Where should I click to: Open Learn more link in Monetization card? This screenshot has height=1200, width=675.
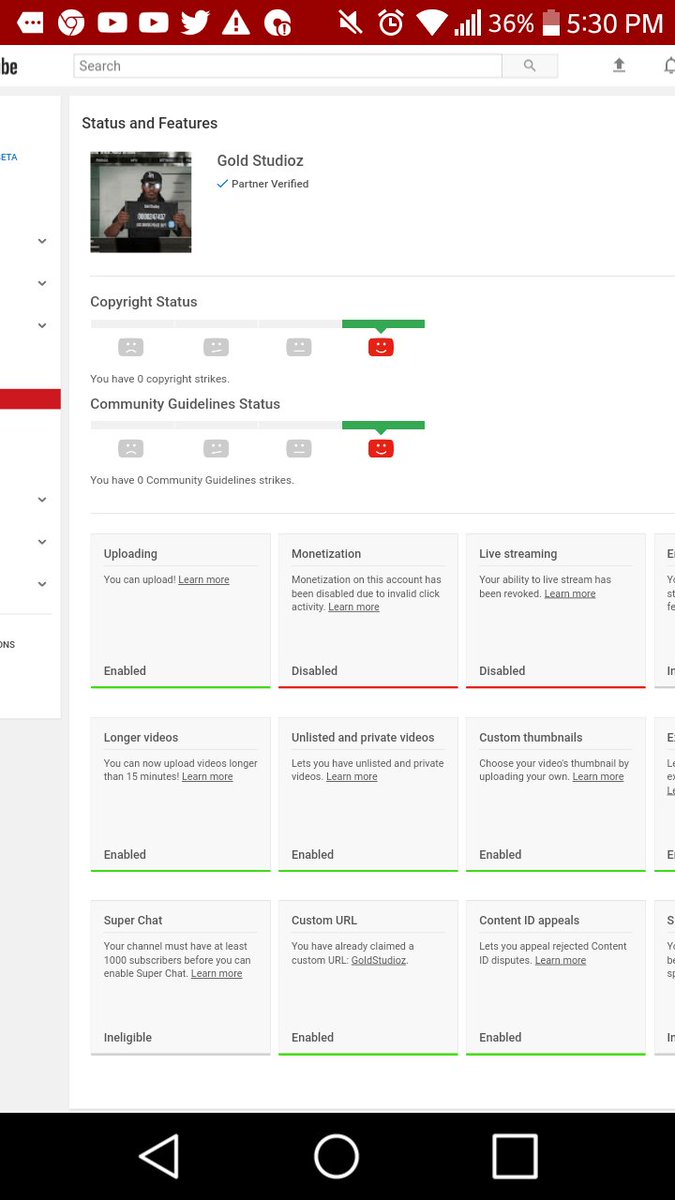coord(354,607)
